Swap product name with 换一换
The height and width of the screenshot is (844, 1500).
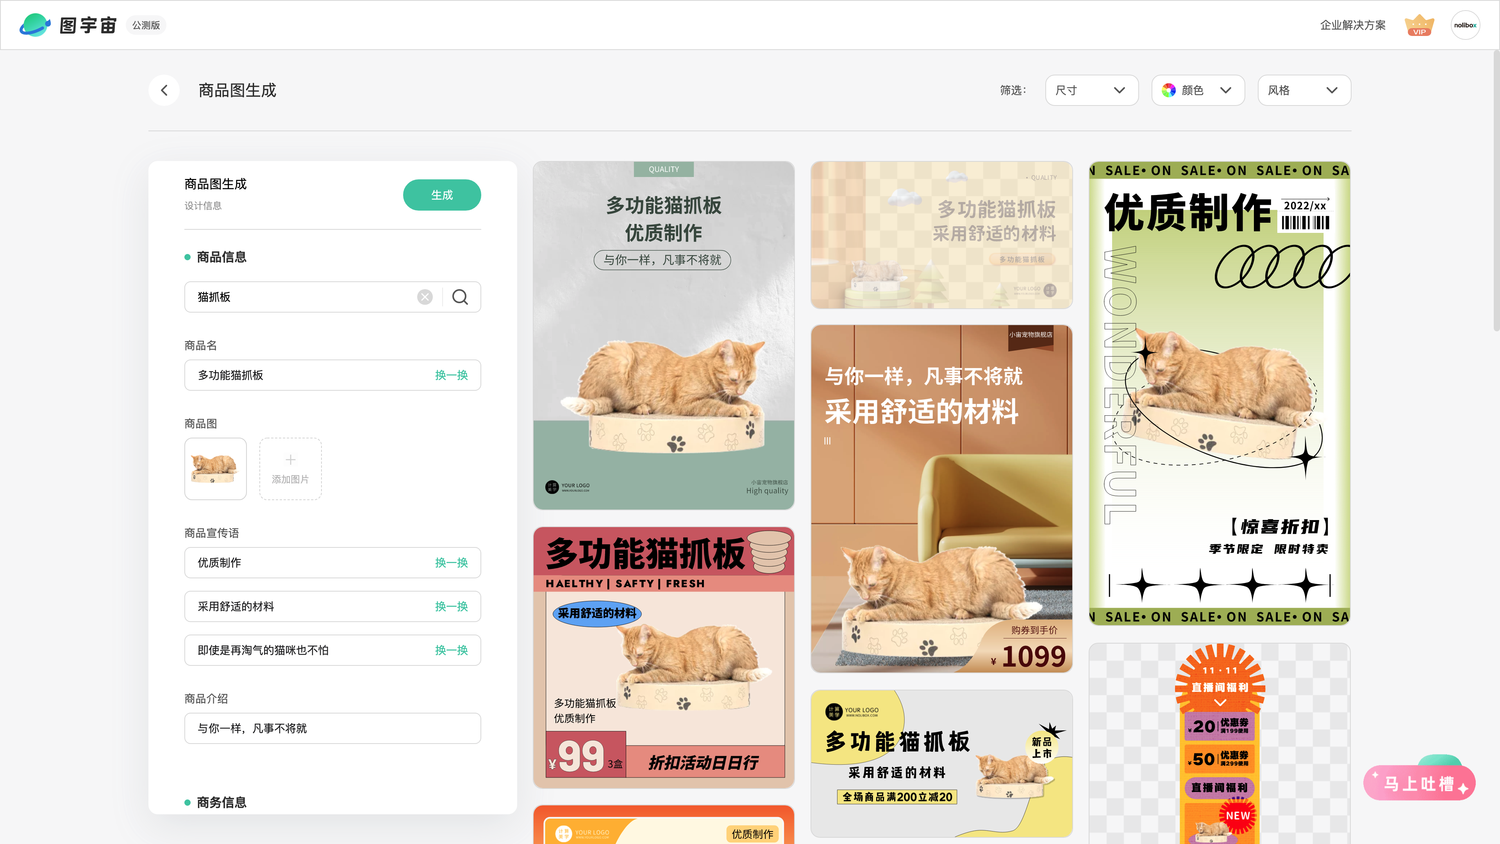pos(451,375)
